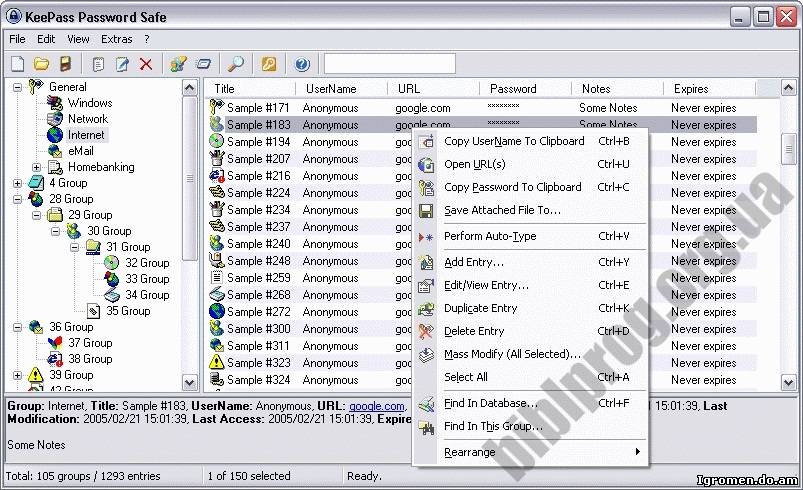
Task: Click the floppy icon beside Save Attached File
Action: (426, 210)
